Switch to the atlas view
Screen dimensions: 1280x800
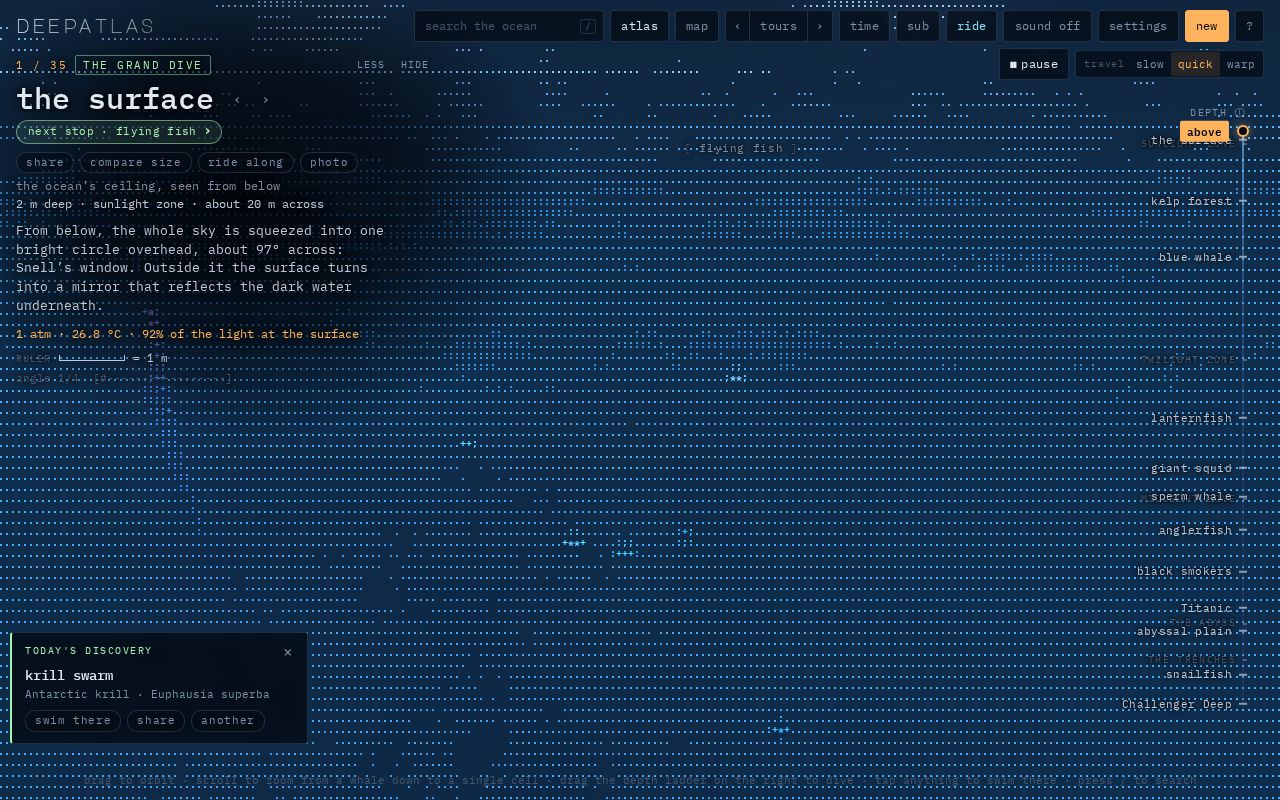(639, 26)
